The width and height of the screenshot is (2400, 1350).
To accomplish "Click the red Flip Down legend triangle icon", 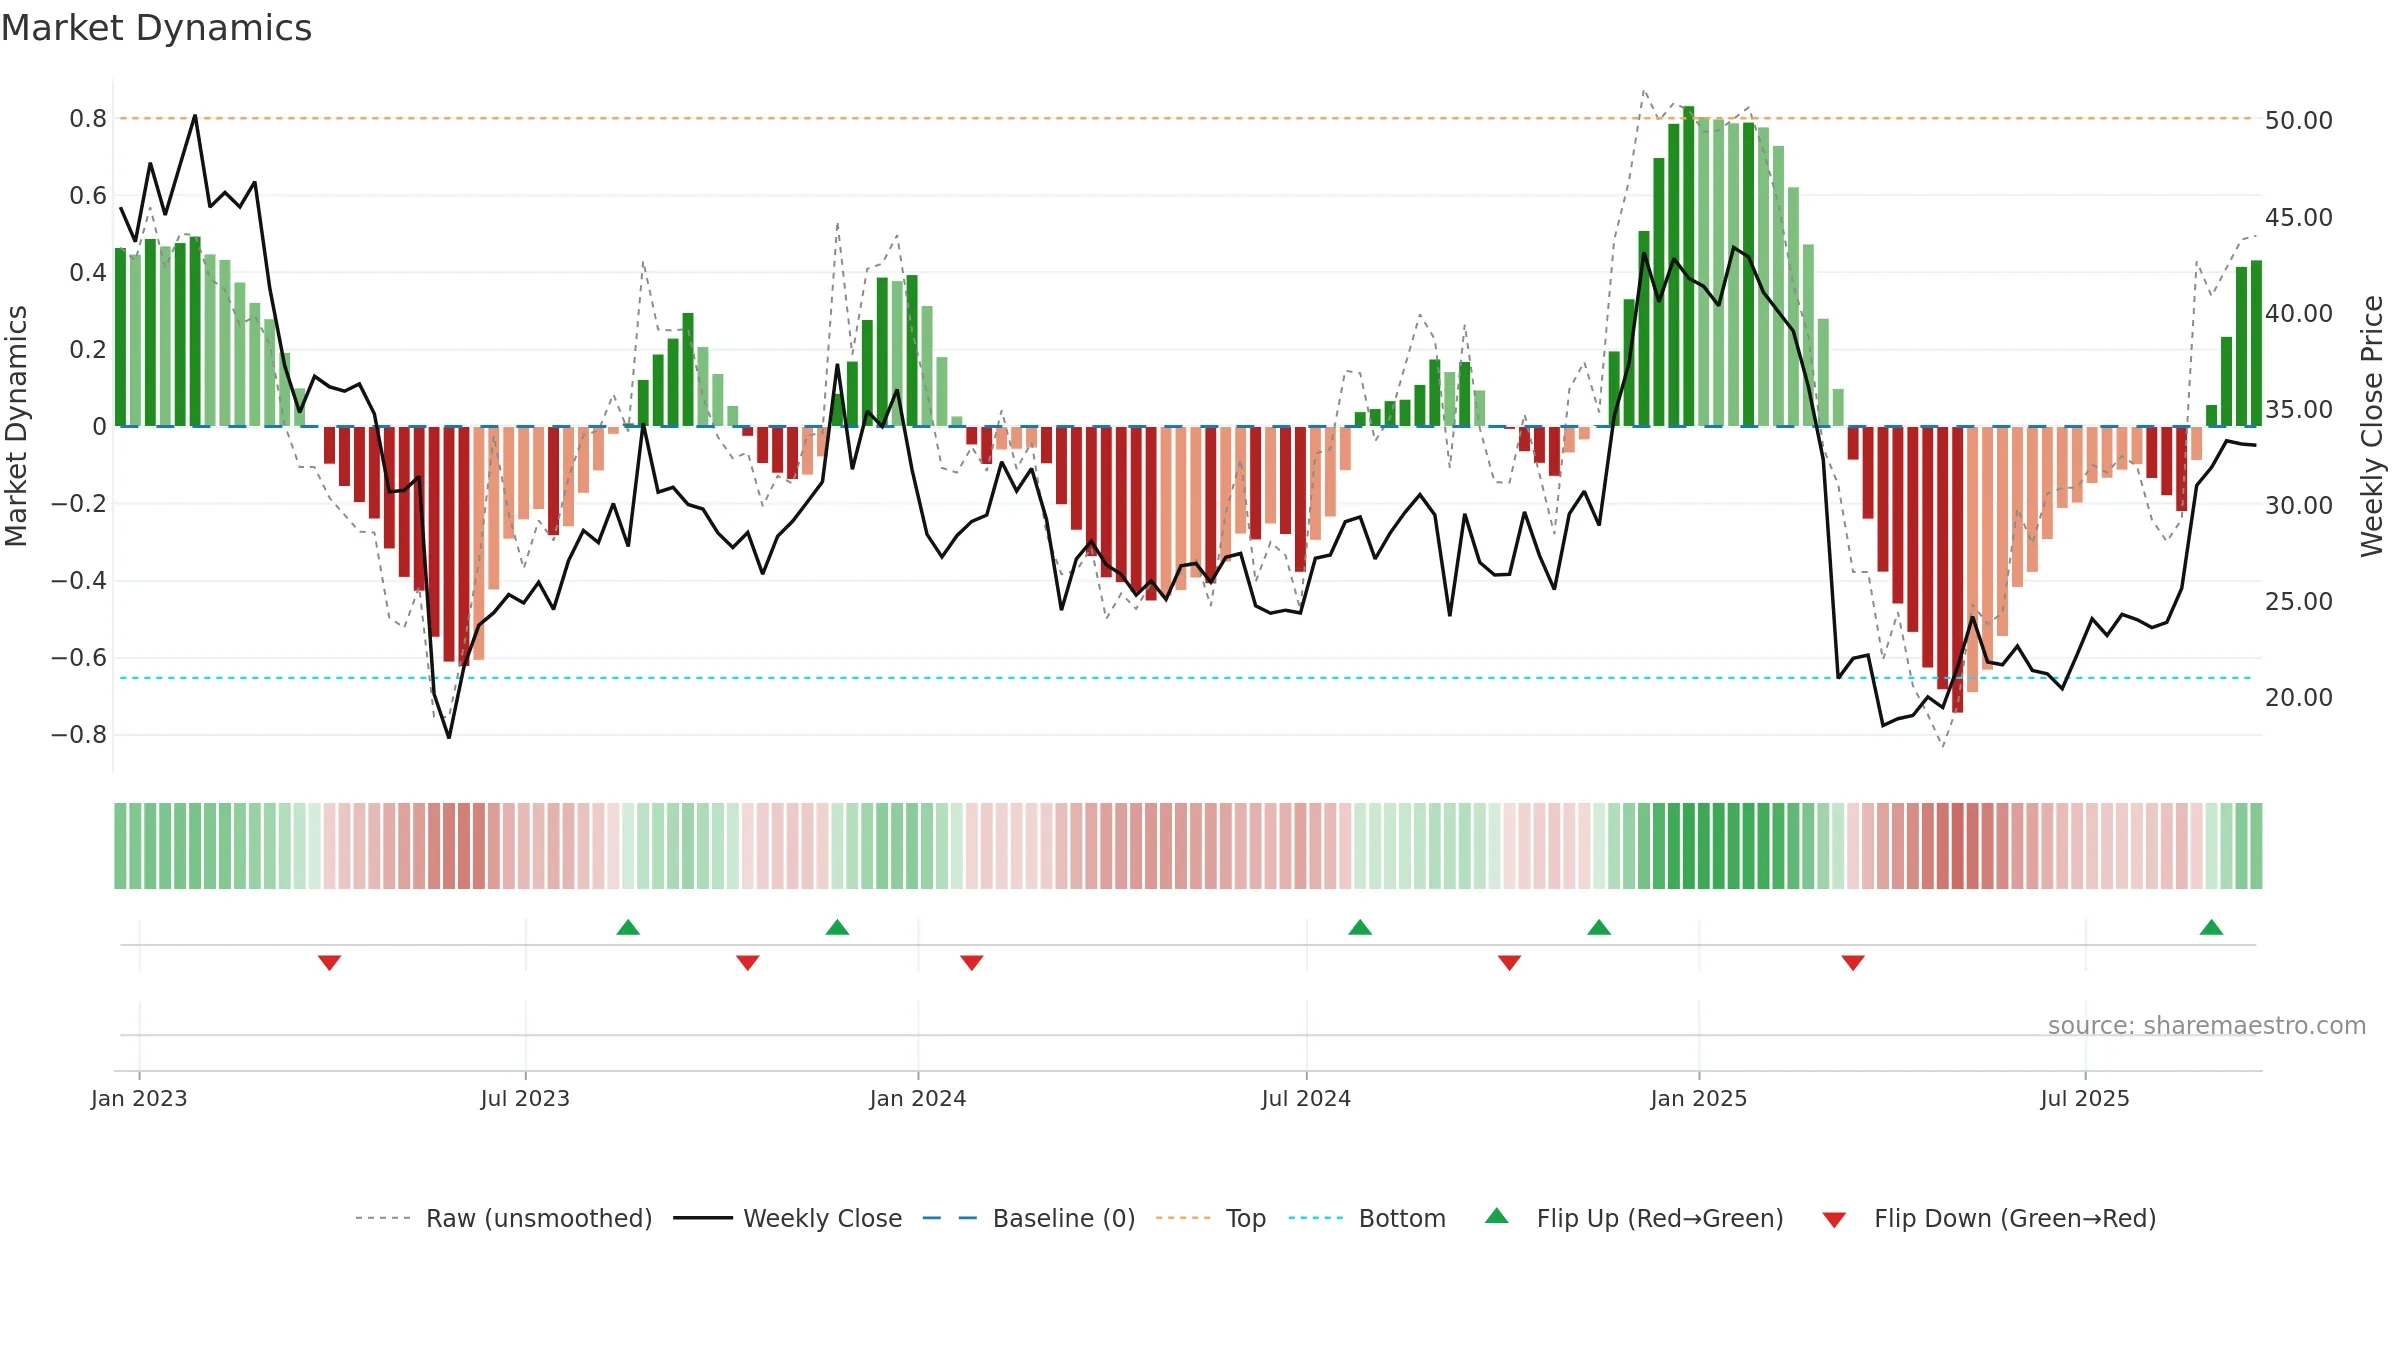I will click(1834, 1220).
